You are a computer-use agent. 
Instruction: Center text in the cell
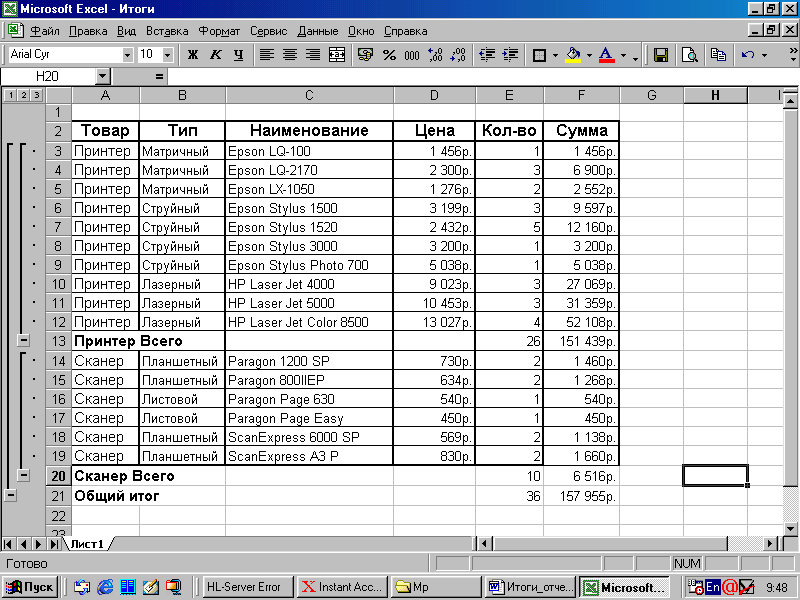pyautogui.click(x=289, y=55)
